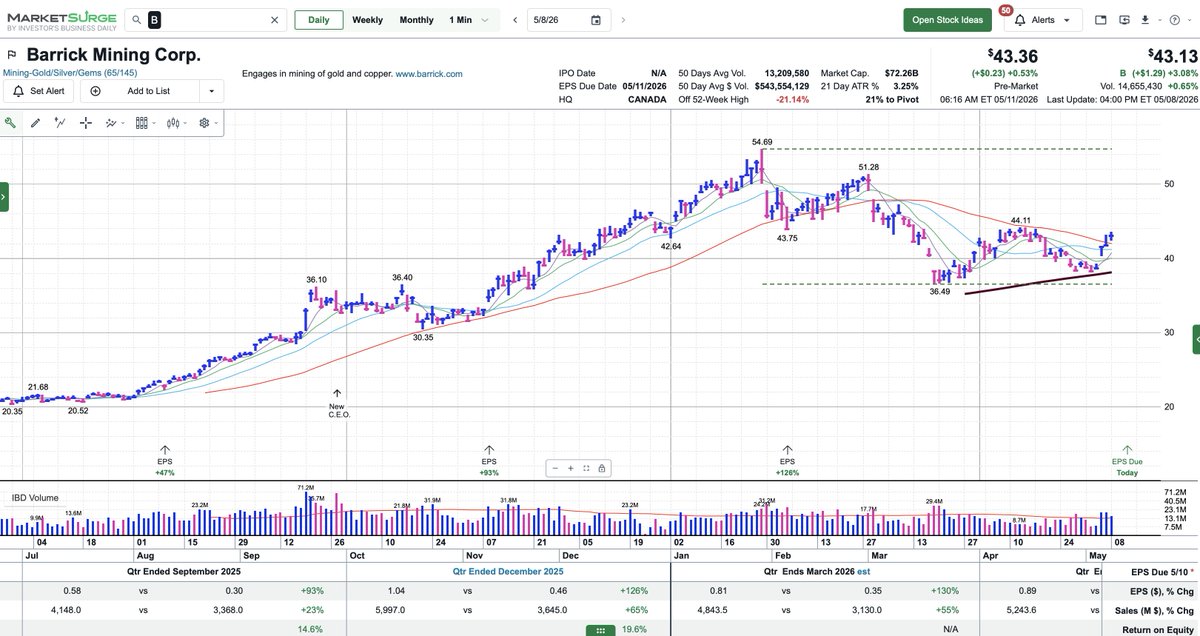Click the Set Alert button
Image resolution: width=1200 pixels, height=636 pixels.
pyautogui.click(x=40, y=91)
